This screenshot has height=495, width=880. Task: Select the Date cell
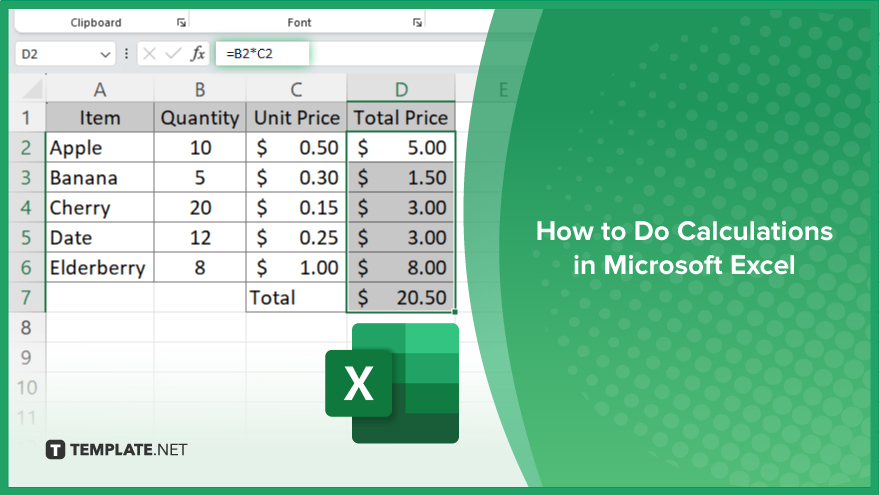[100, 237]
